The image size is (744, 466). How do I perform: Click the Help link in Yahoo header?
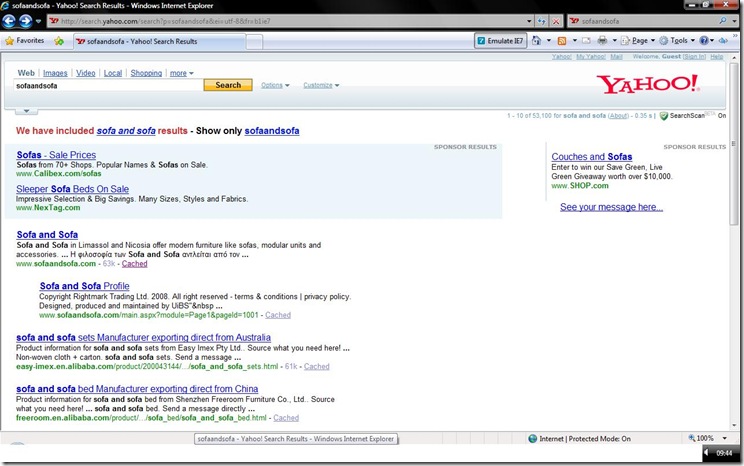pos(717,56)
